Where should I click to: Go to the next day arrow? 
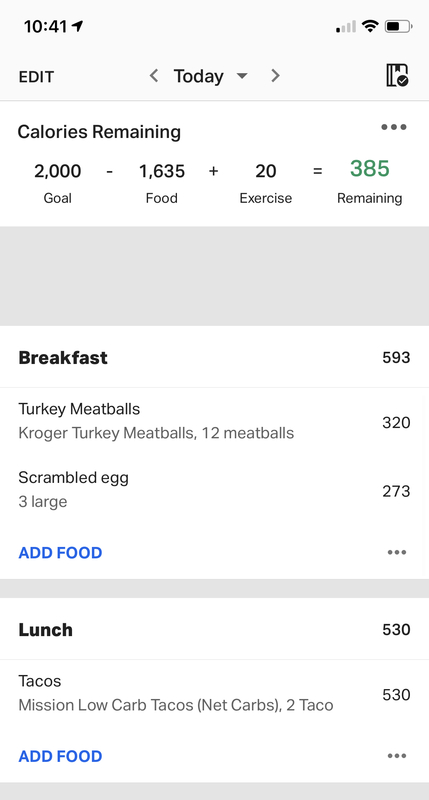275,76
